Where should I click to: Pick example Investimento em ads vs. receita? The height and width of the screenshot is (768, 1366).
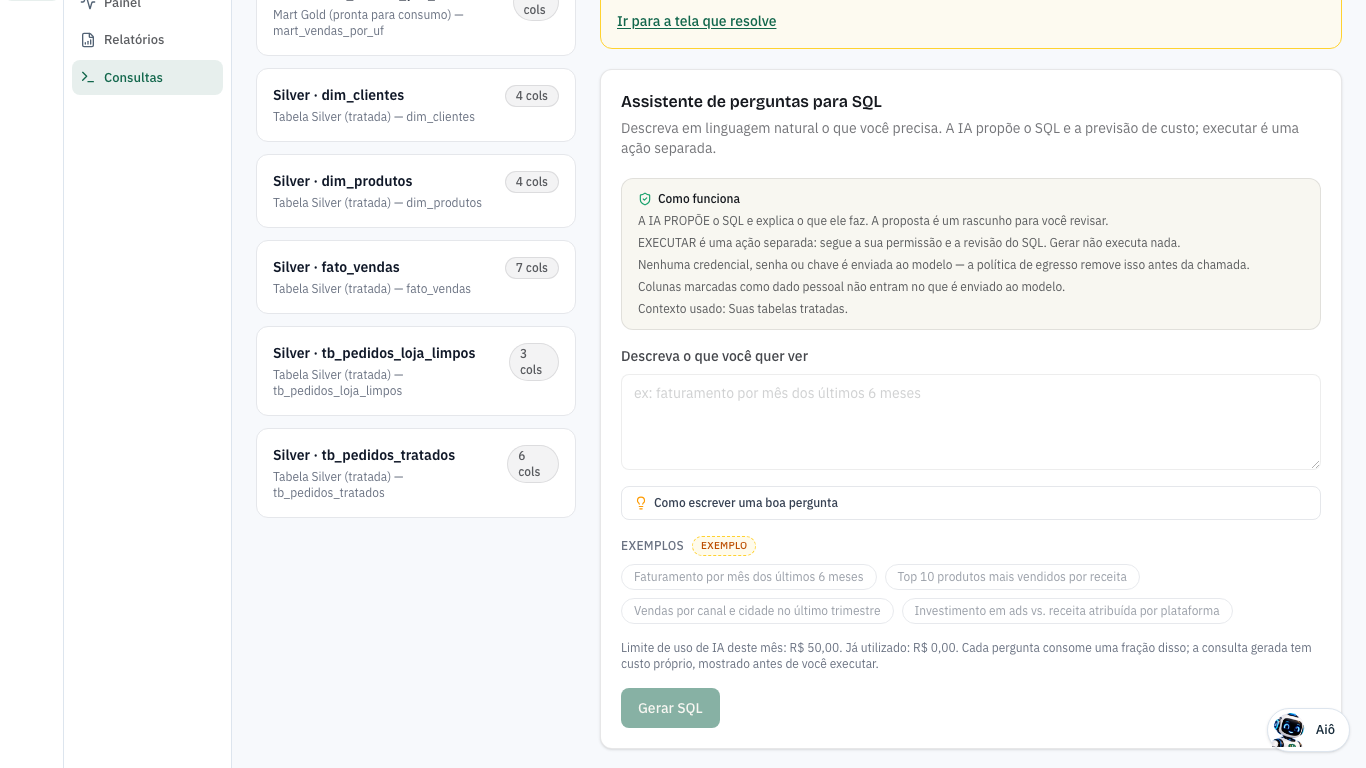(x=1067, y=611)
